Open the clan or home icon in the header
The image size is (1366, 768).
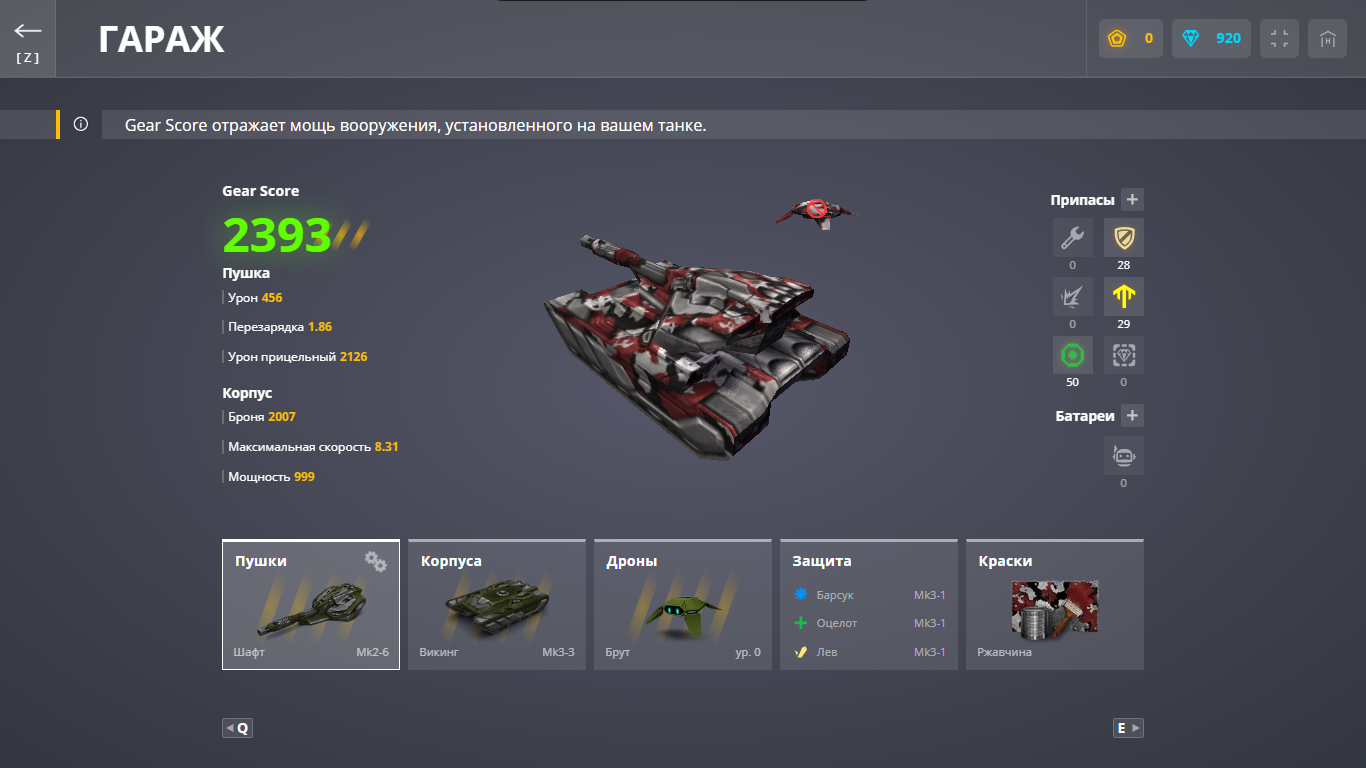(1327, 39)
